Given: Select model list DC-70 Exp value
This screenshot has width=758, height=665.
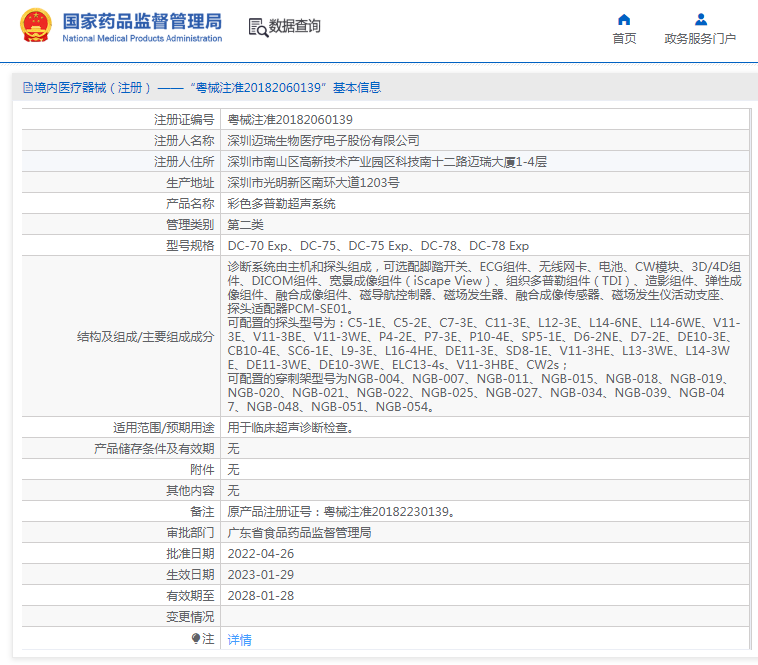Looking at the screenshot, I should coord(378,246).
